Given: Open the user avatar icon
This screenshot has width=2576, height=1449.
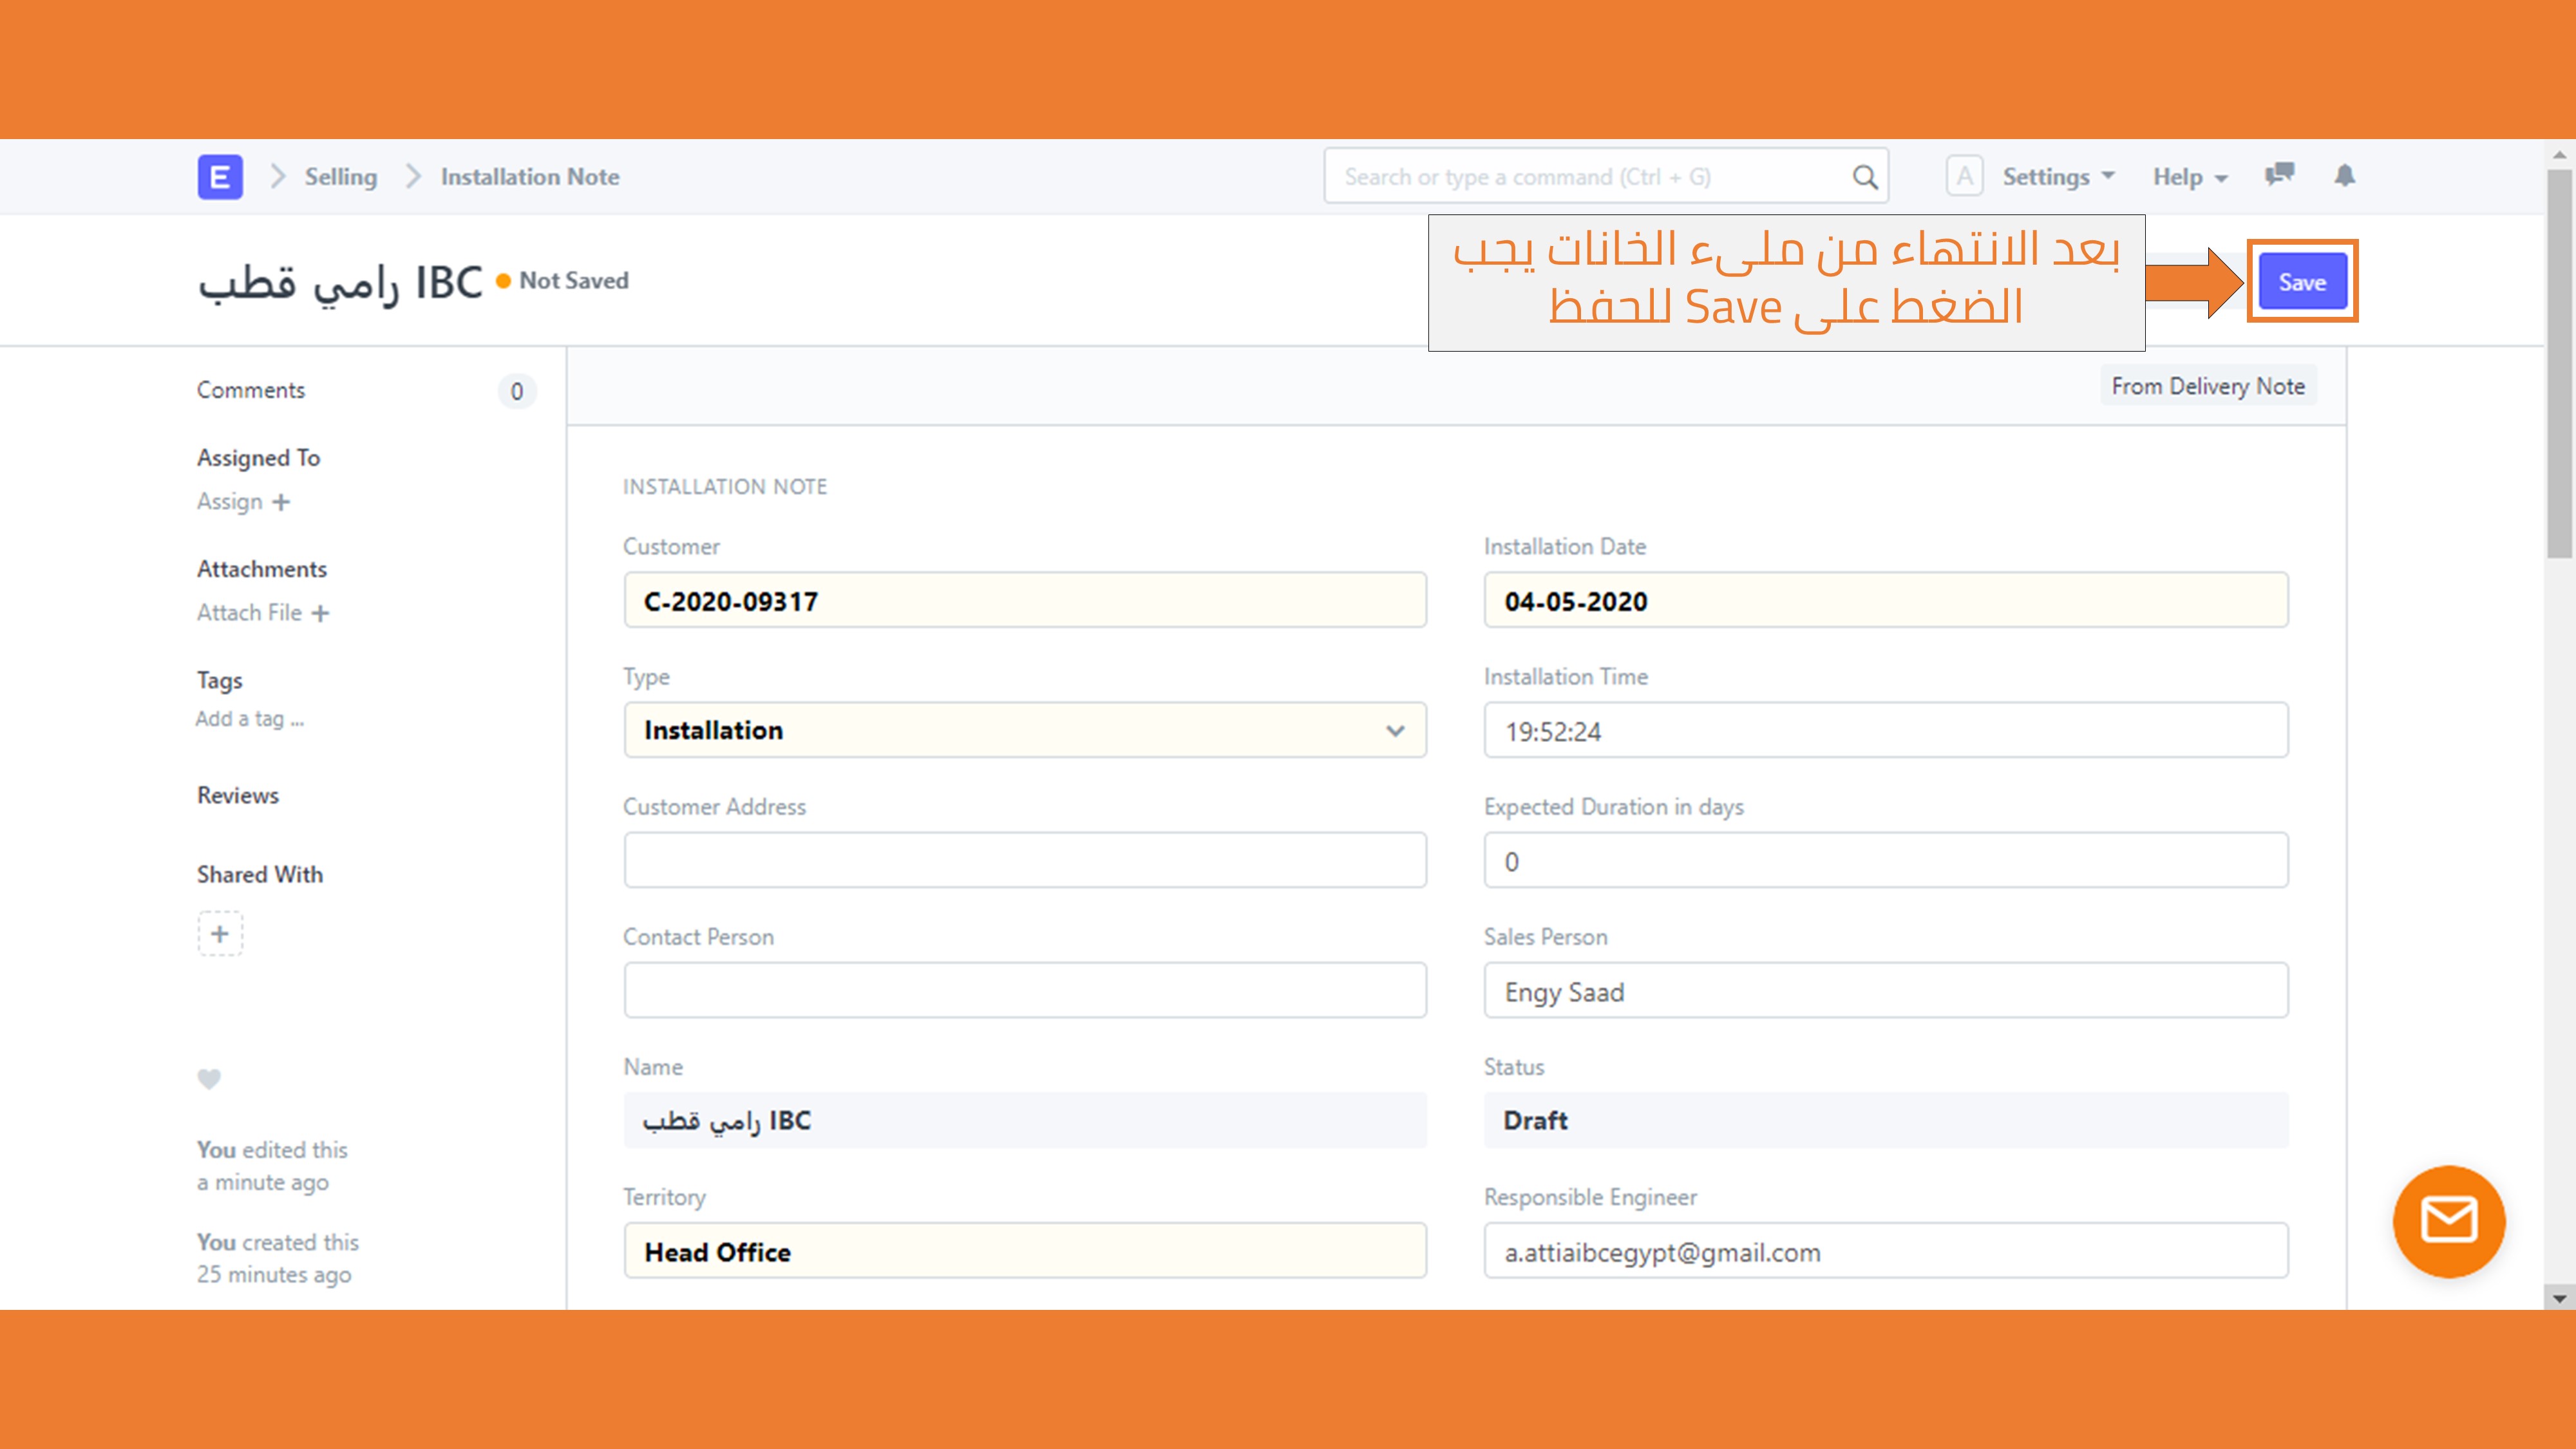Looking at the screenshot, I should coord(1964,176).
